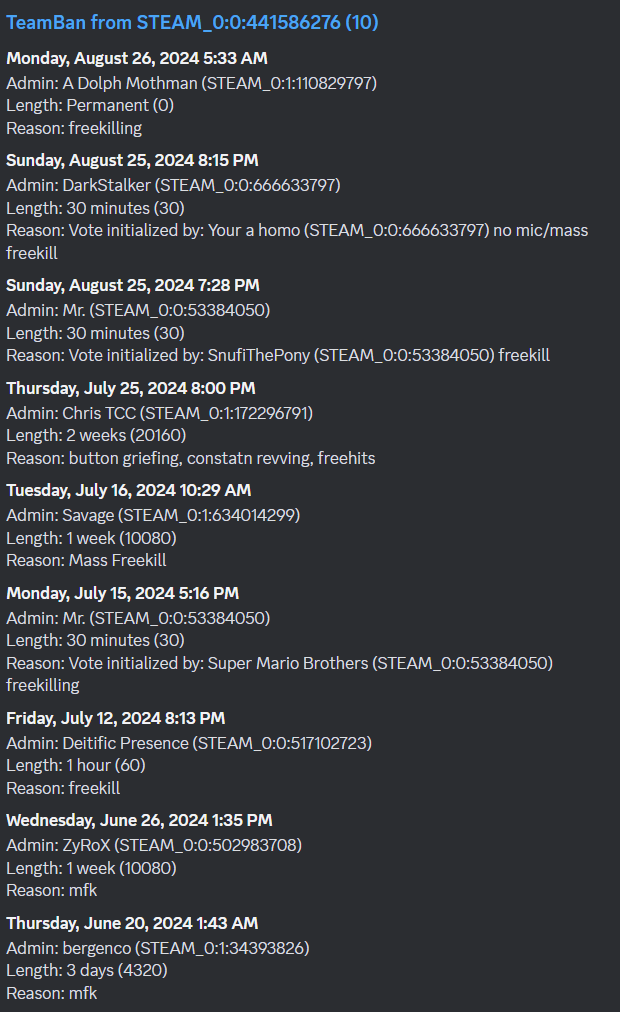
Task: Click the Length: Permanent (0) text
Action: [x=90, y=105]
